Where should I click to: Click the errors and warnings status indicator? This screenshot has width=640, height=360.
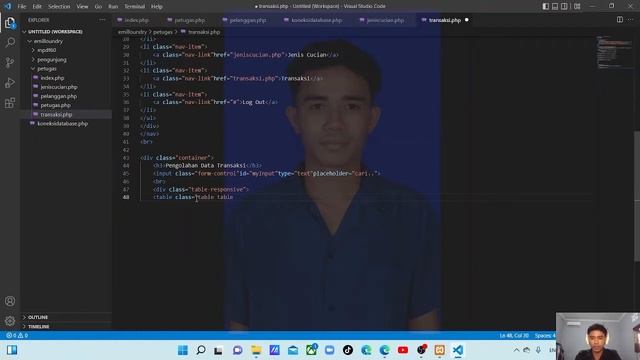(x=17, y=335)
